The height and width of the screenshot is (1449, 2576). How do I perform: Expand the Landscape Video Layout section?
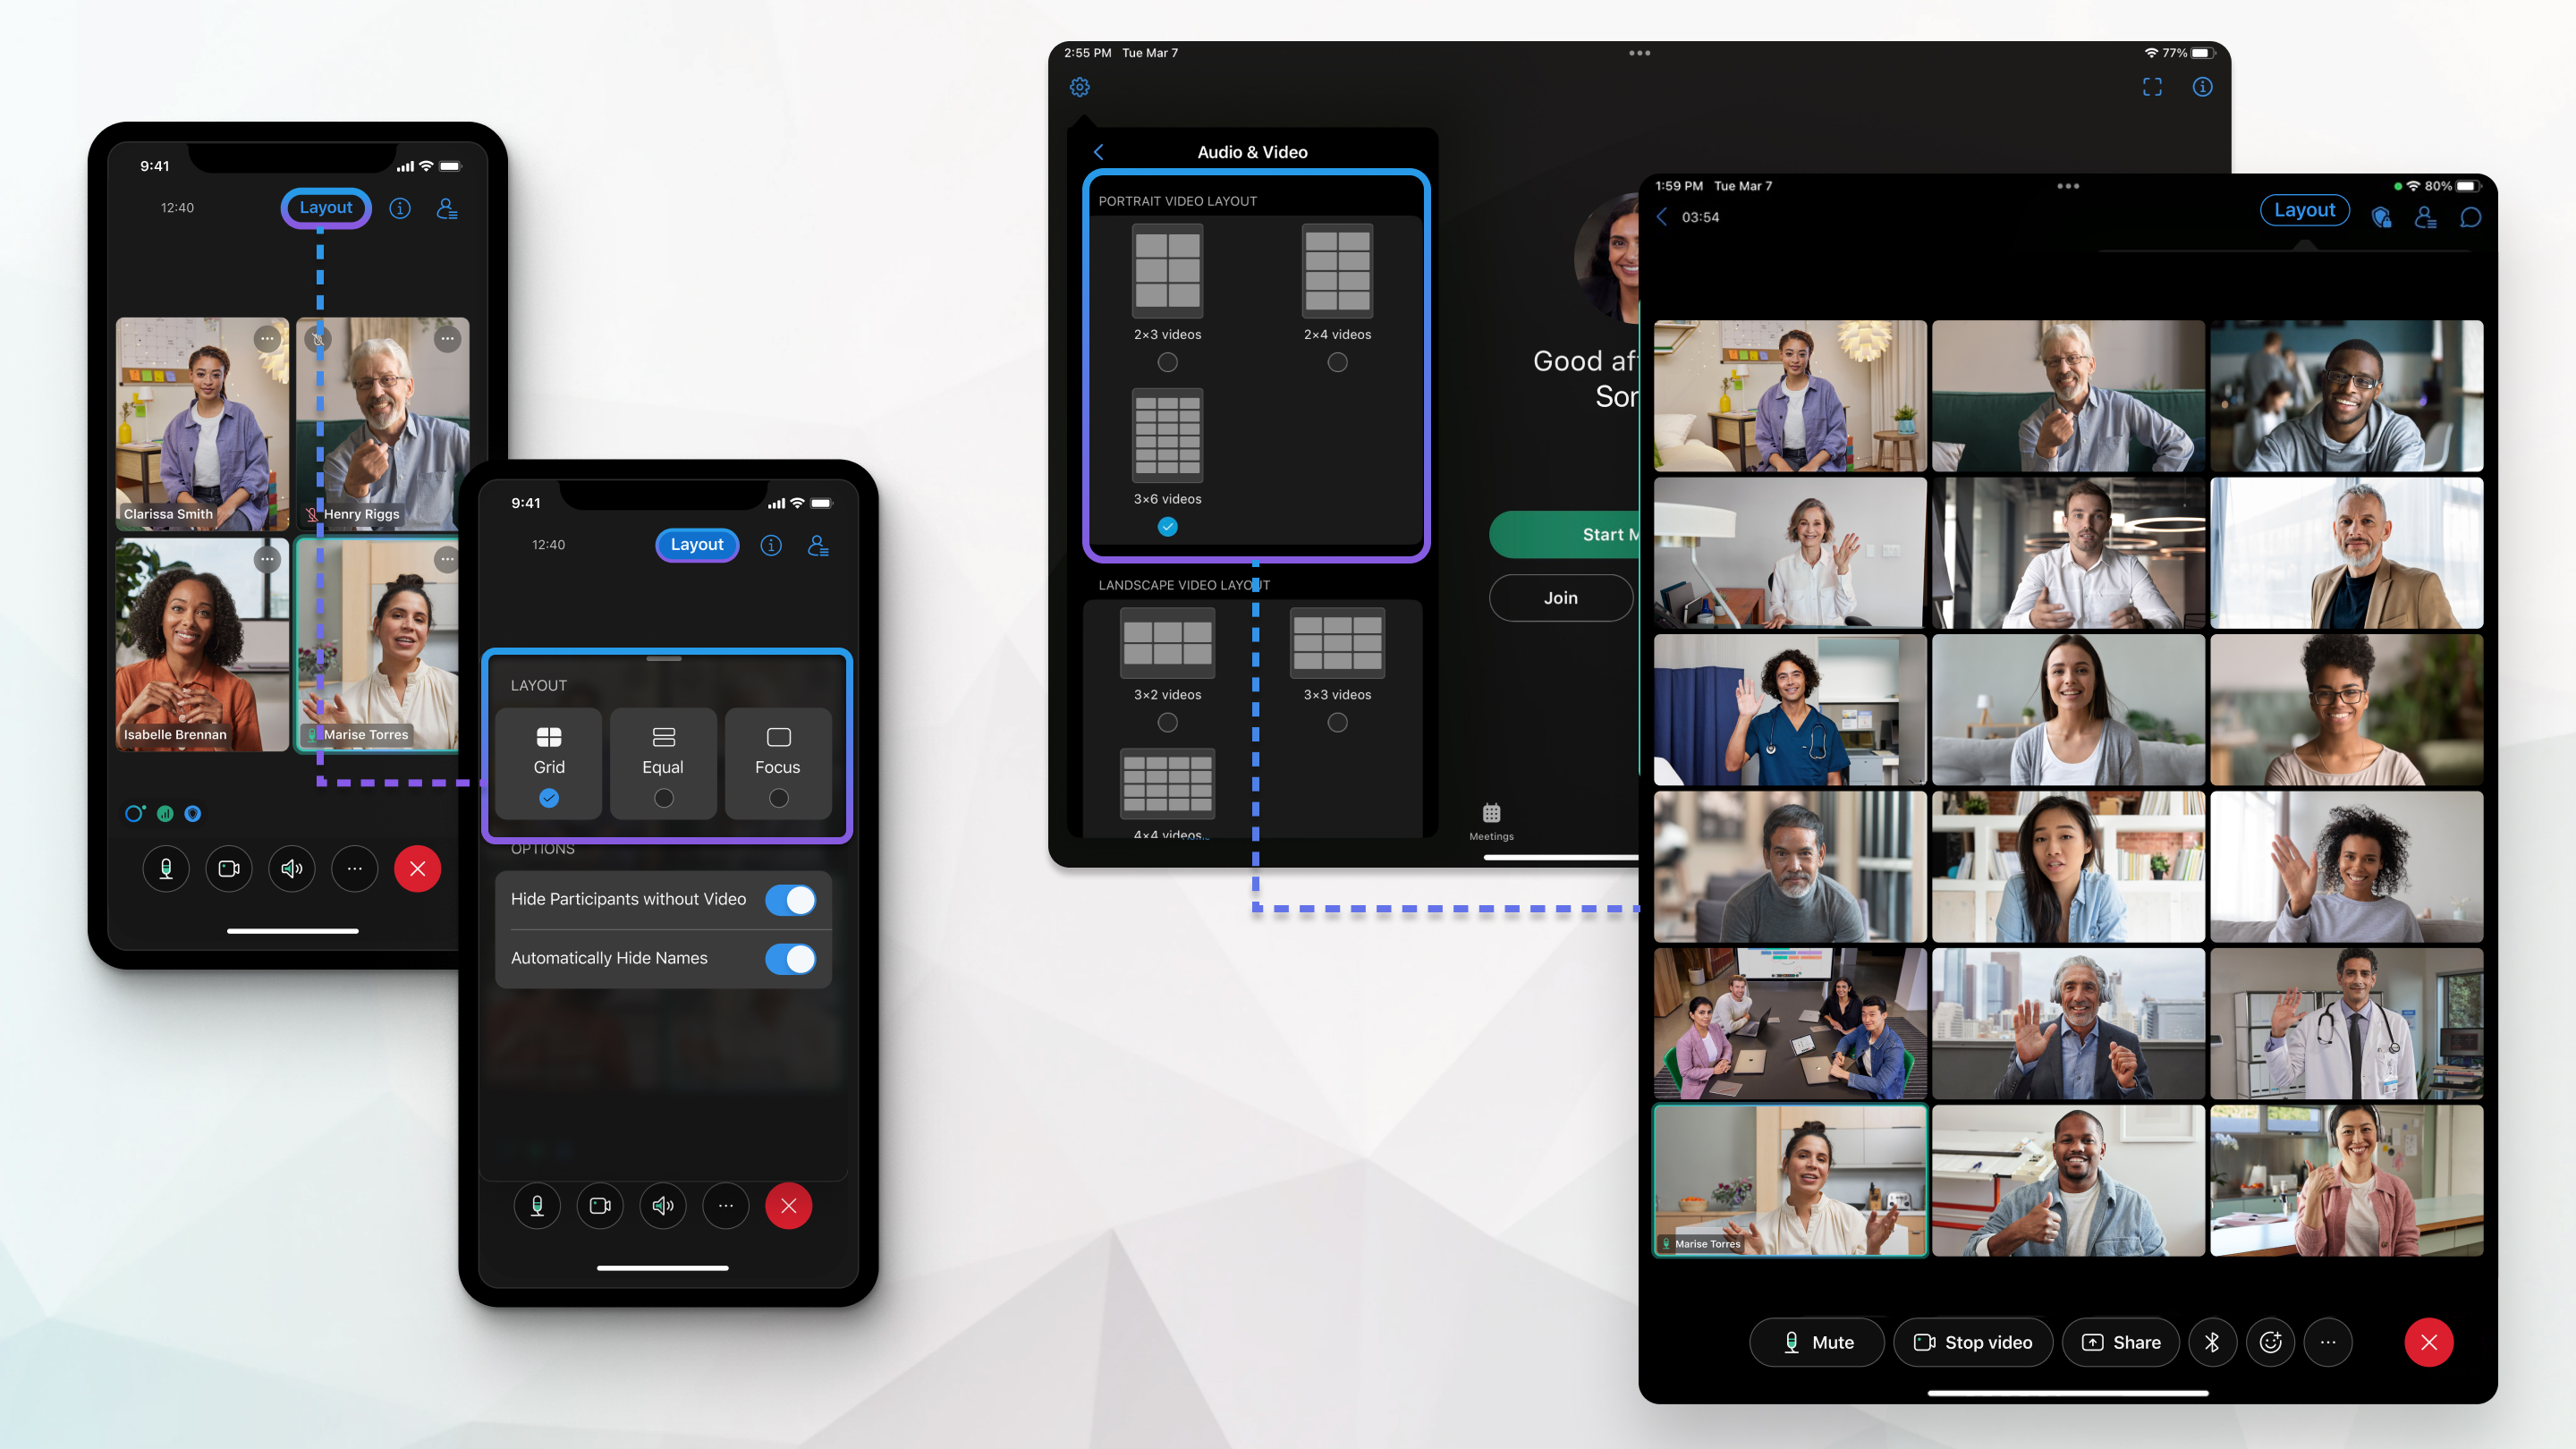point(1180,586)
